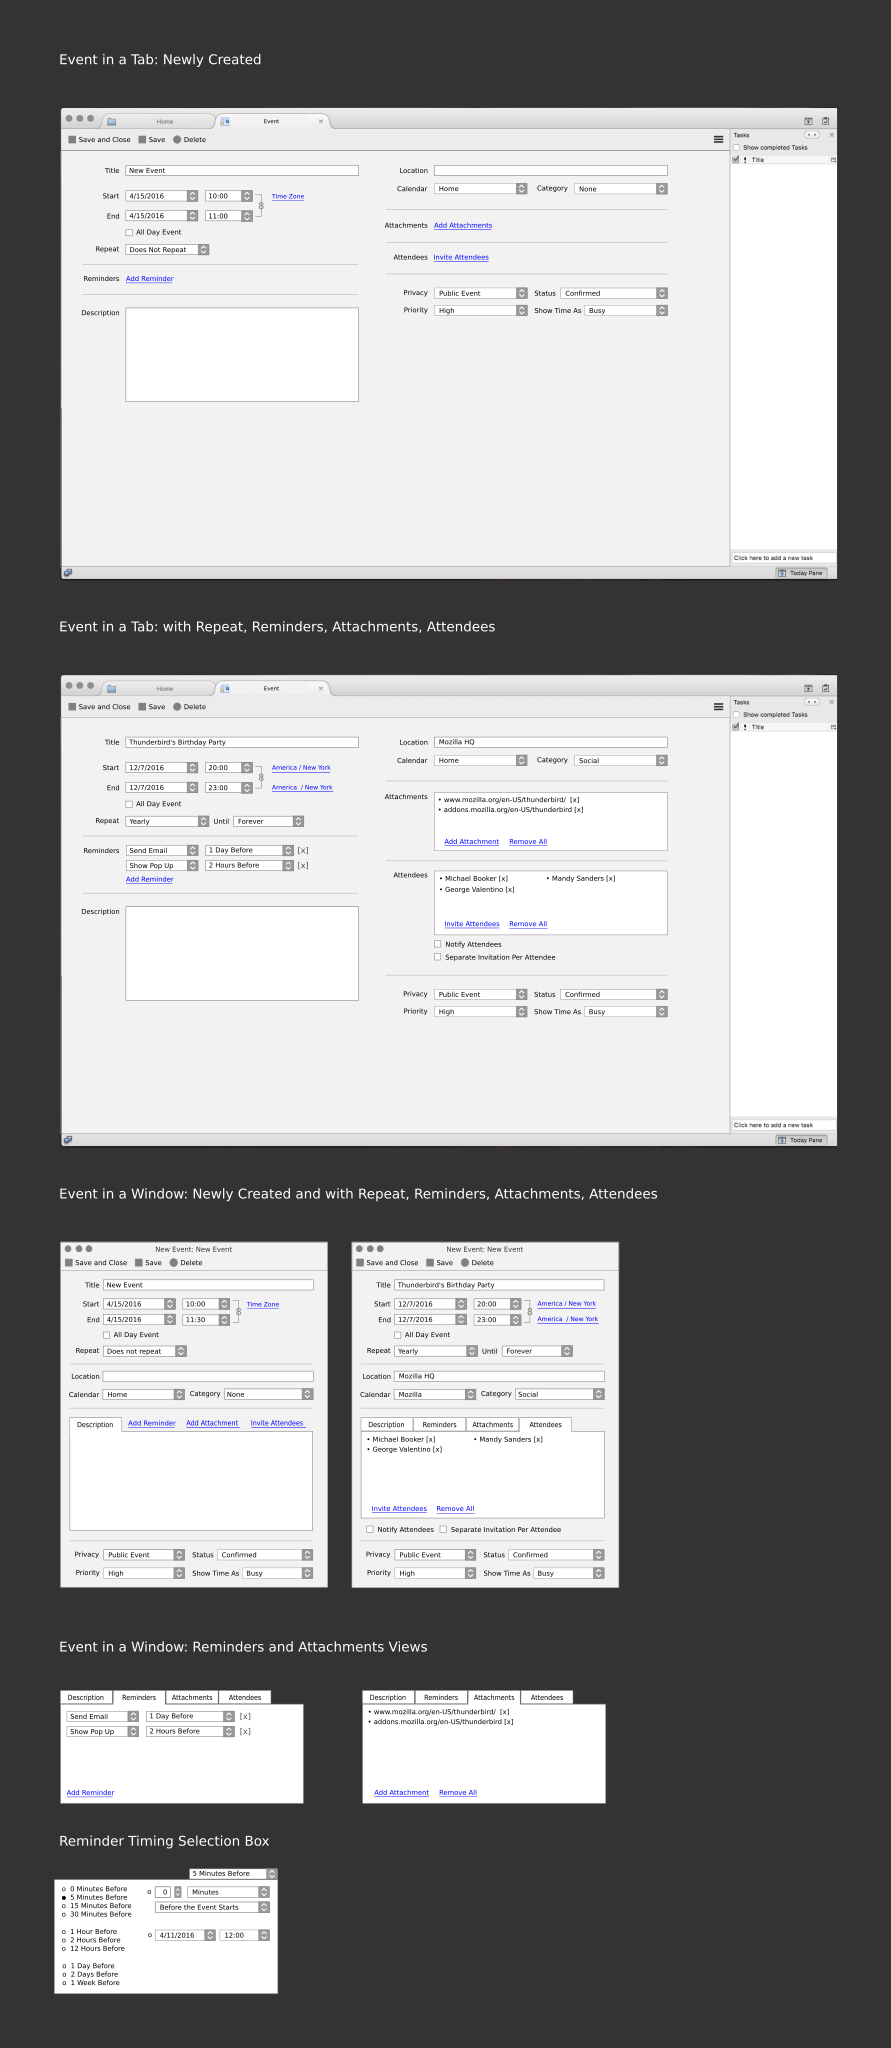Click Location field 'Mozilla HQ' in Birthday Party tab

coord(551,742)
